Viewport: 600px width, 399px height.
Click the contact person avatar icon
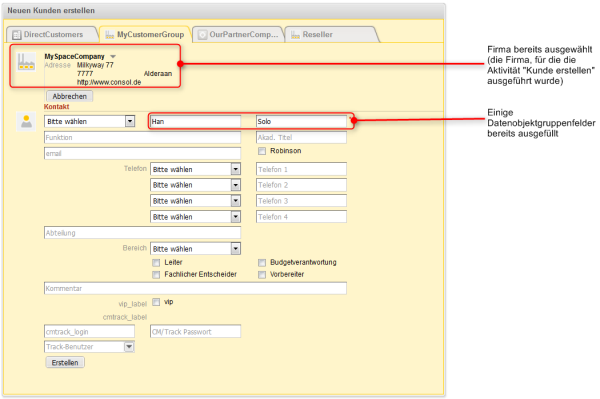click(x=26, y=122)
